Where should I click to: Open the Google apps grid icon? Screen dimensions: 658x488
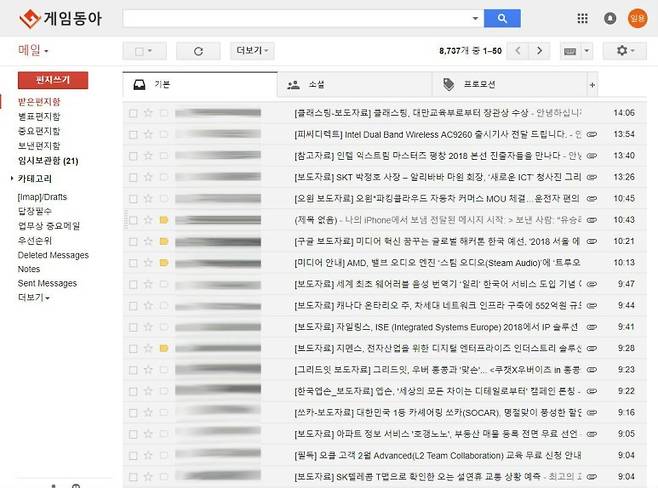582,18
